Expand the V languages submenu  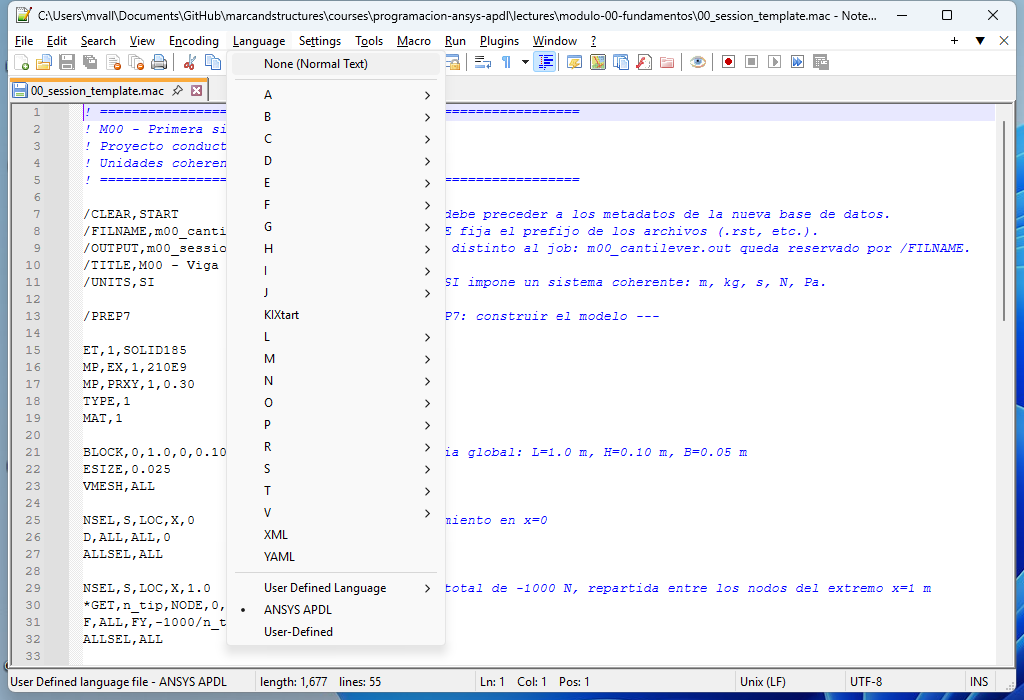[336, 513]
